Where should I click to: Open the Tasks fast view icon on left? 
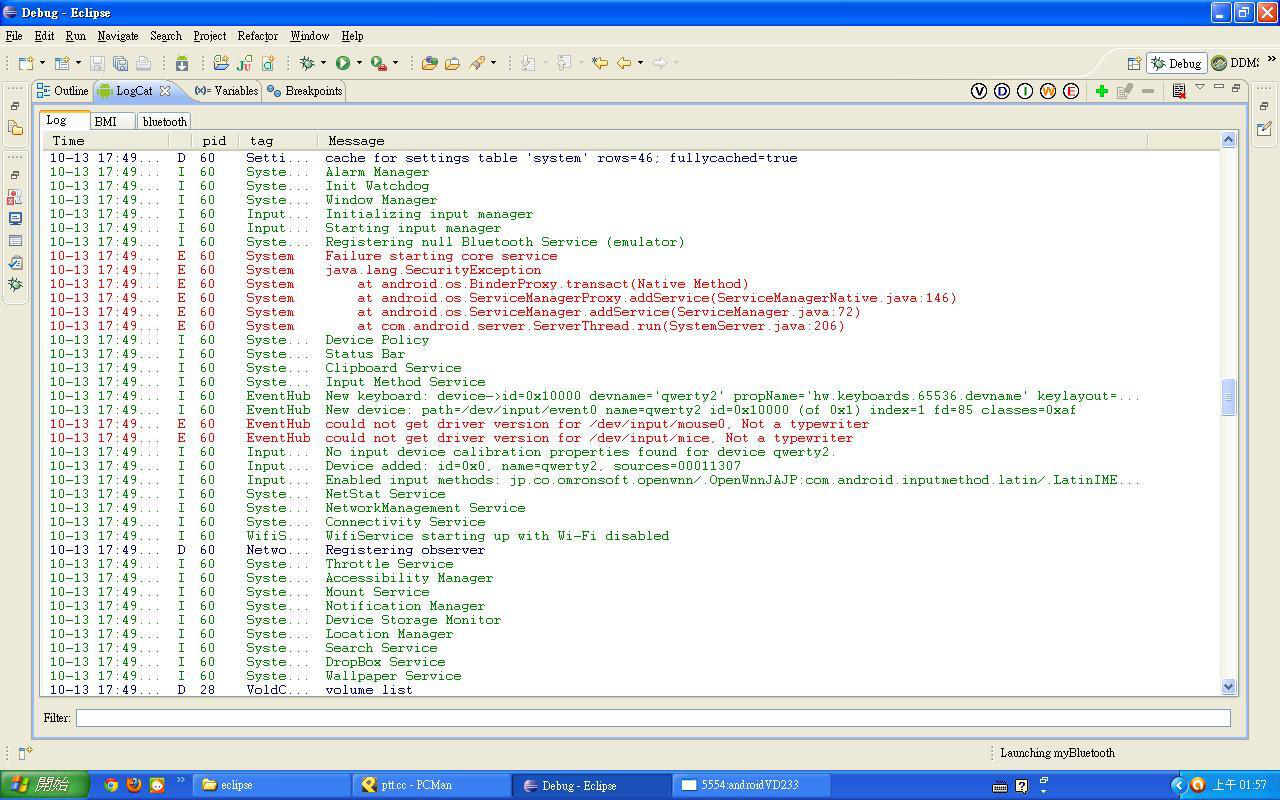tap(15, 262)
